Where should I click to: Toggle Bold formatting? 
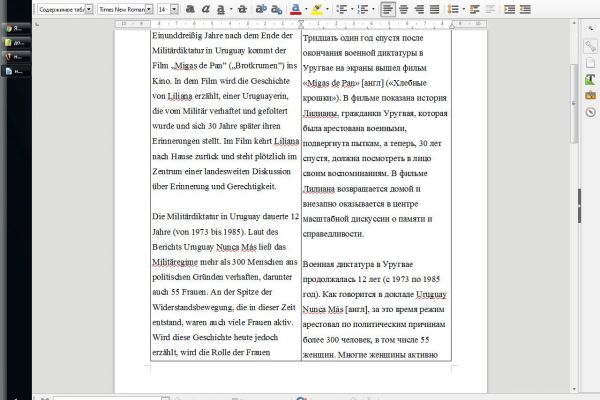190,9
